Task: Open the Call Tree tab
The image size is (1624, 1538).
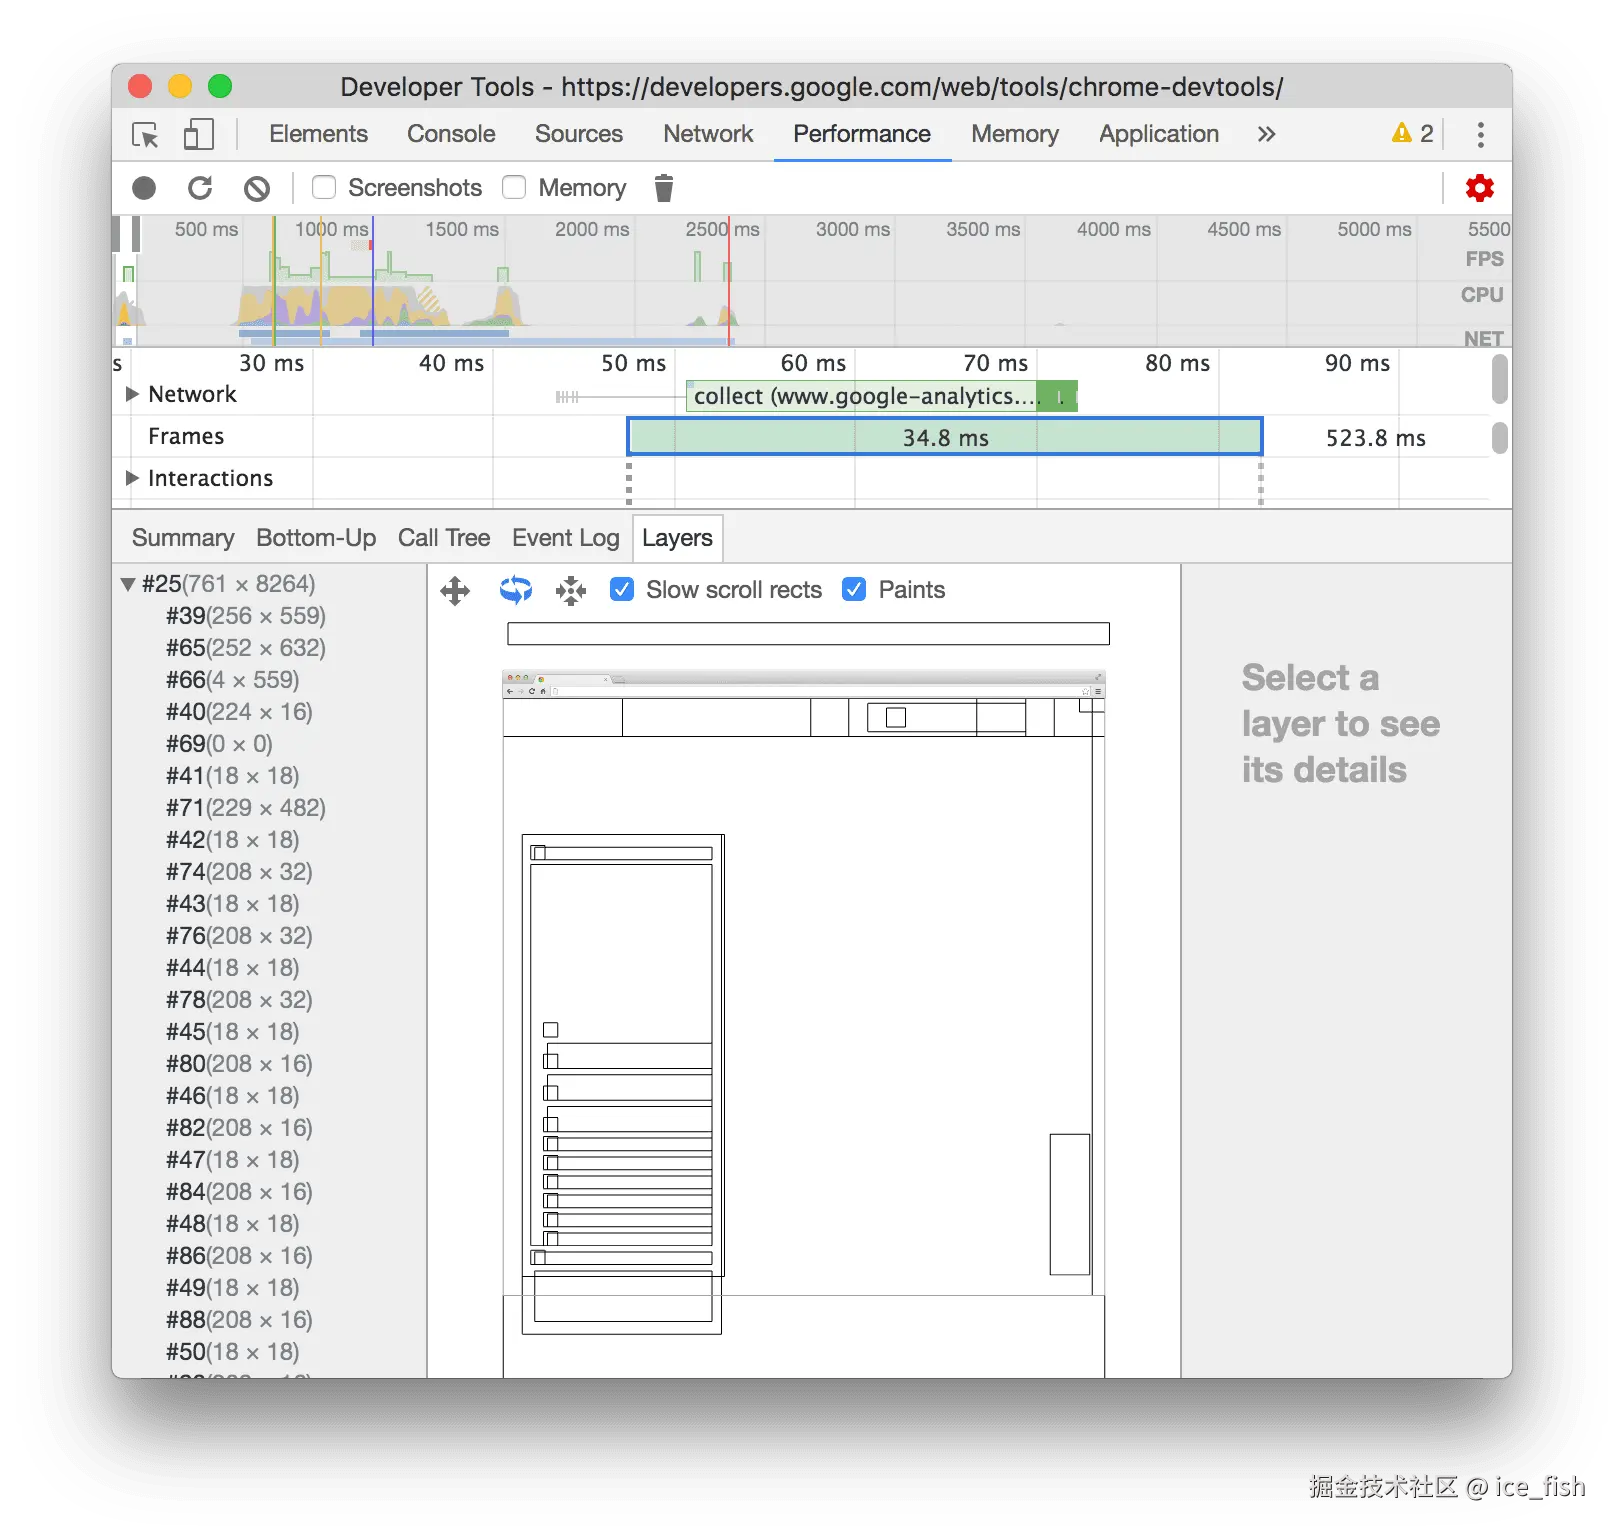Action: pos(444,538)
